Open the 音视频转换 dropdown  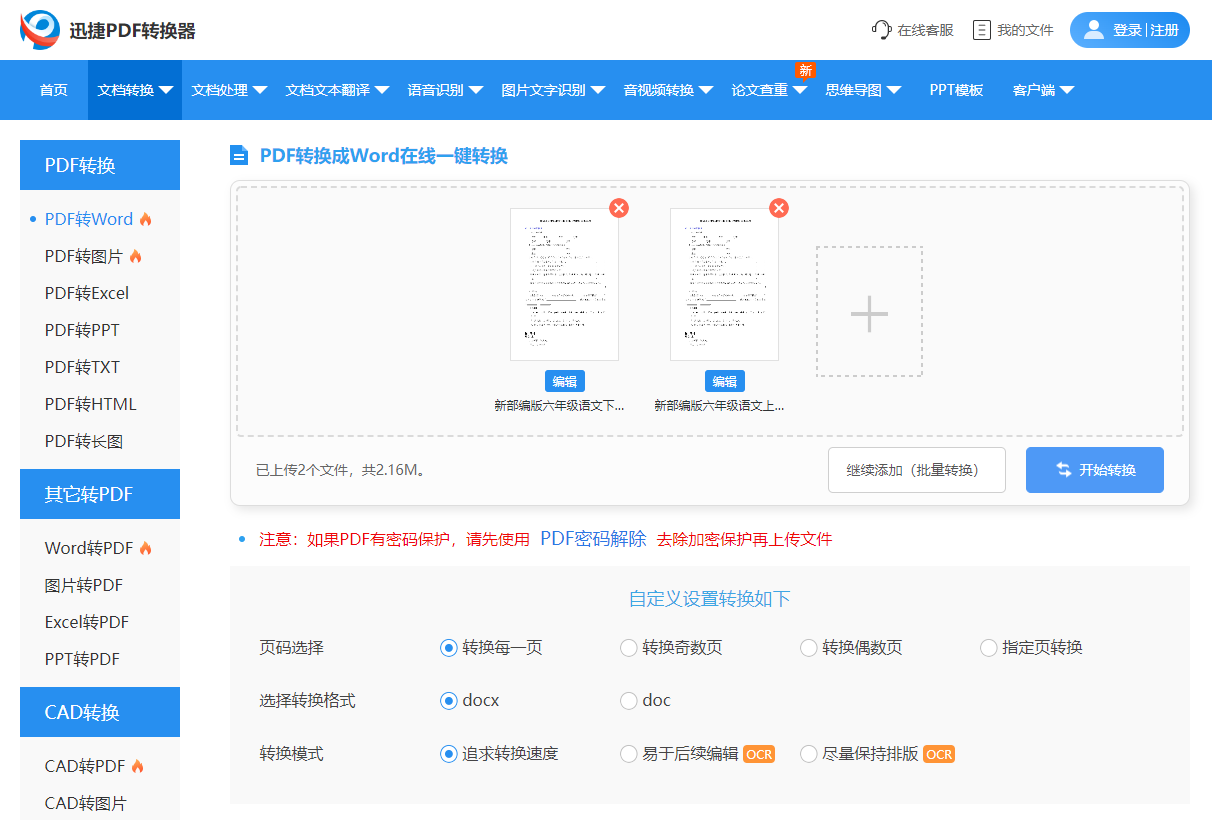point(665,89)
